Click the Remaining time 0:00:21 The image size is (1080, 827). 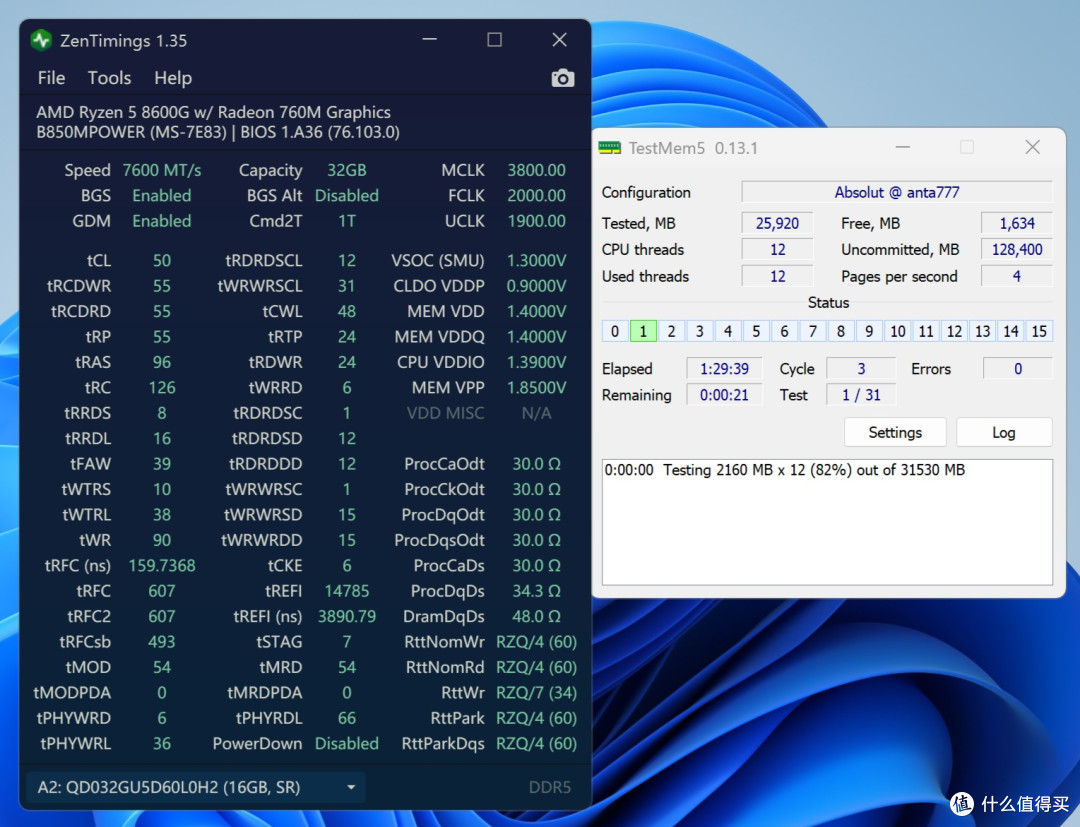click(x=724, y=395)
